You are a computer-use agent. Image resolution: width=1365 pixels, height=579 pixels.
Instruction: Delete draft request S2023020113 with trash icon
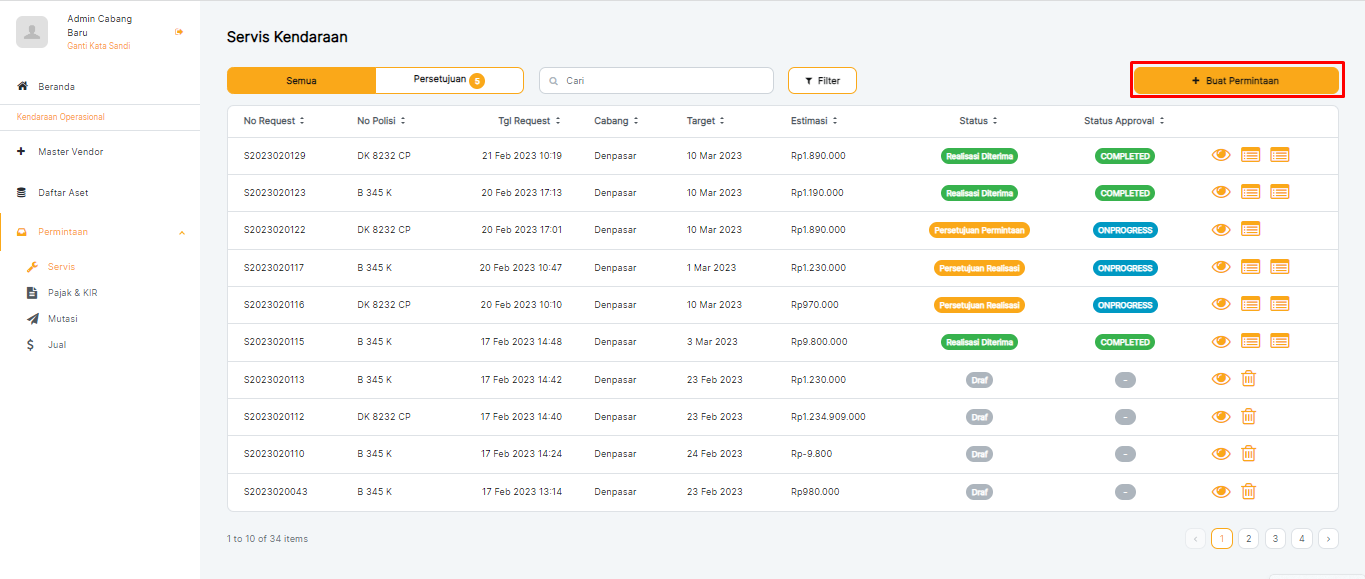[x=1248, y=379]
